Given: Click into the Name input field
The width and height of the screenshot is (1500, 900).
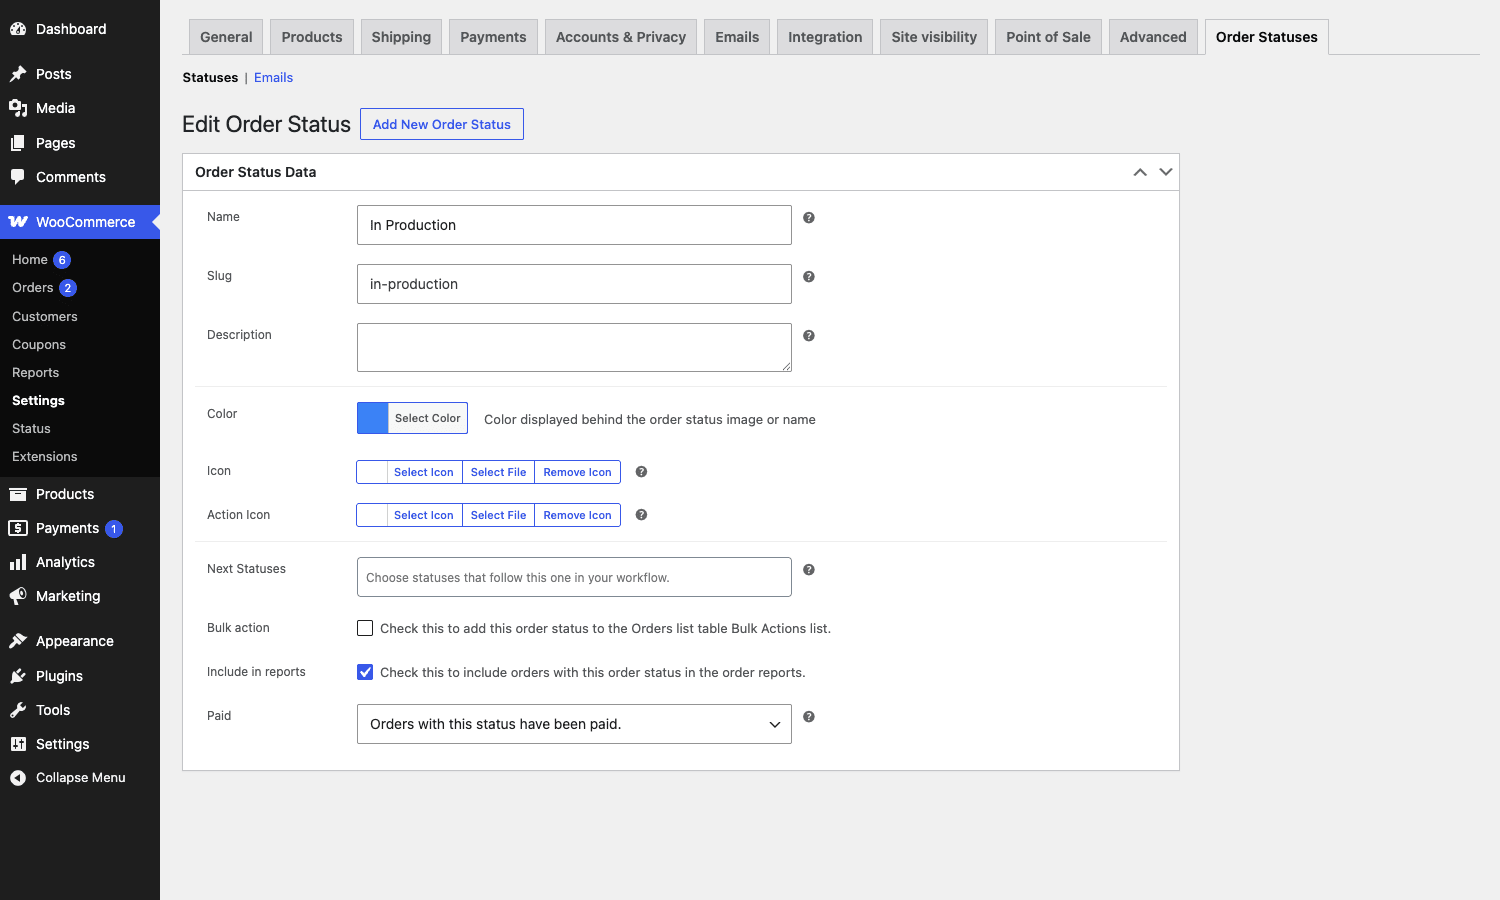Looking at the screenshot, I should 574,225.
